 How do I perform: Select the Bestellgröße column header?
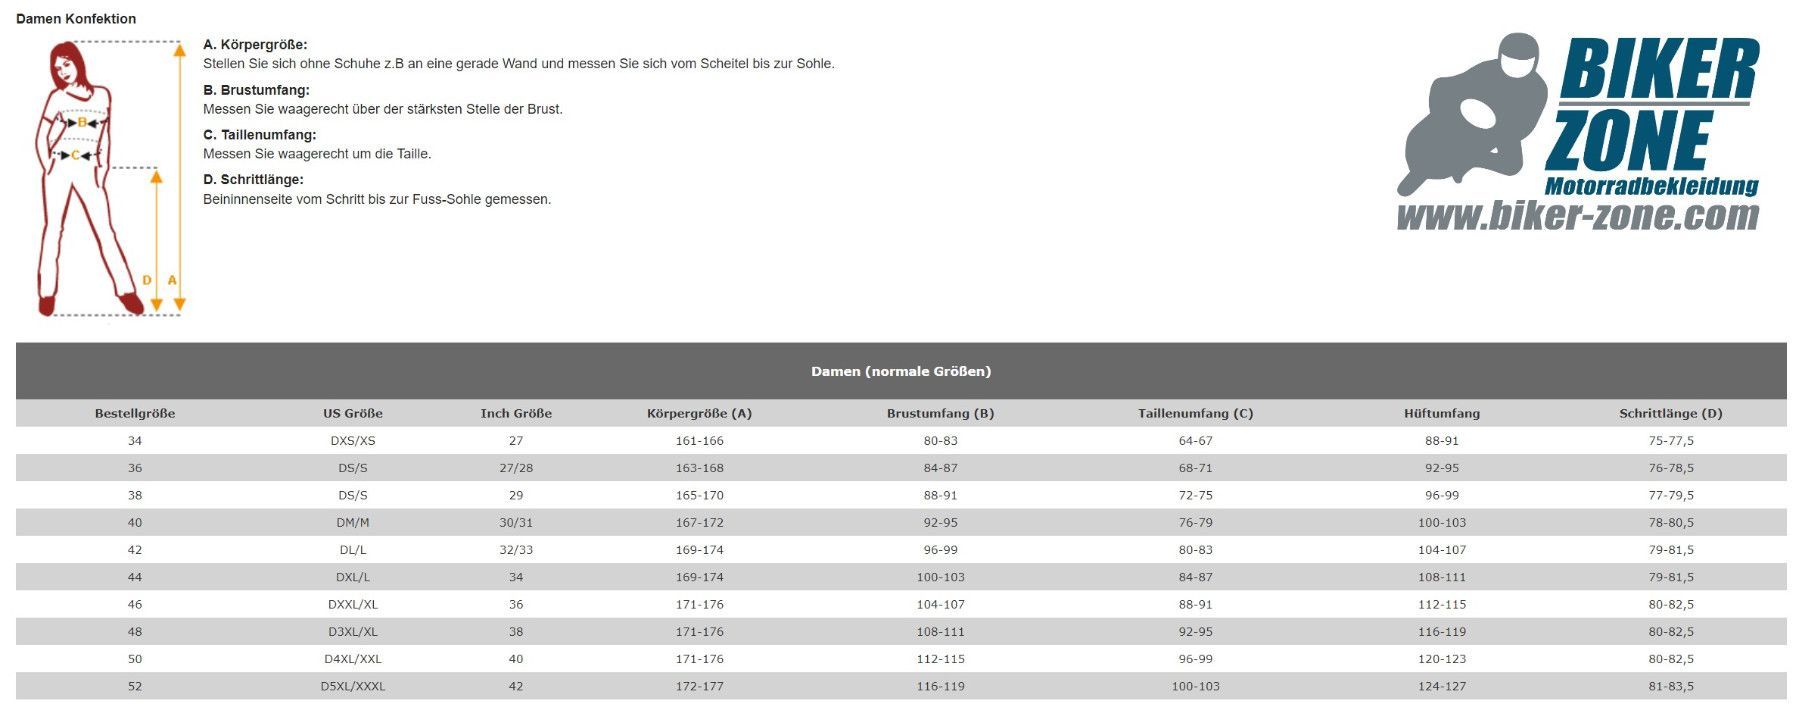(x=135, y=413)
